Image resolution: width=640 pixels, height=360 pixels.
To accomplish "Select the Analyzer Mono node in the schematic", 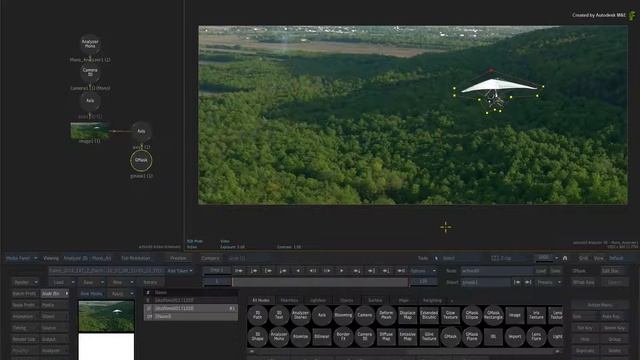I will [90, 44].
